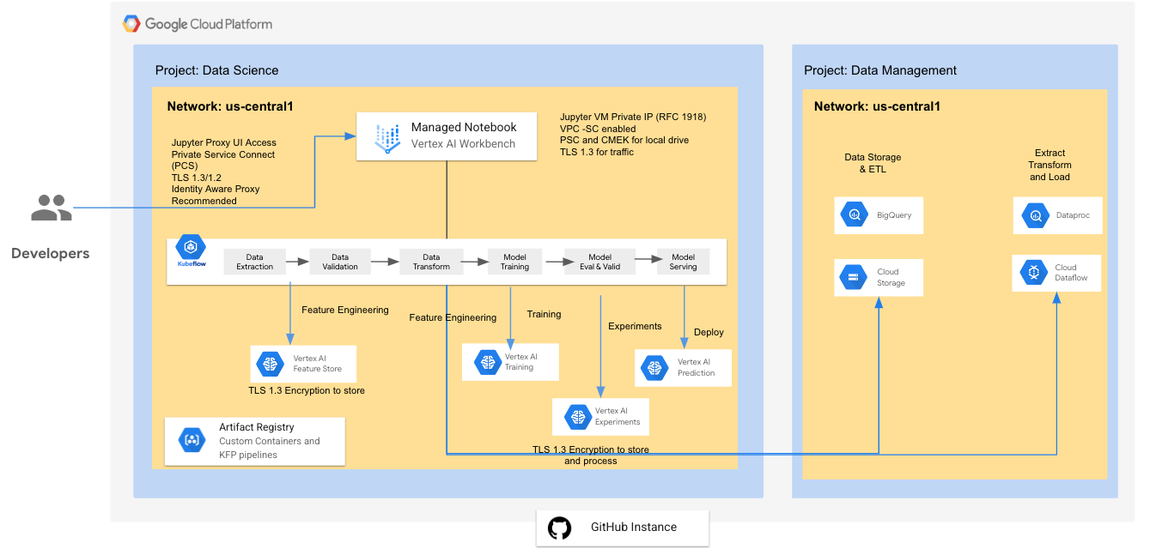Click the 'Artifact Registry' title text

click(257, 427)
